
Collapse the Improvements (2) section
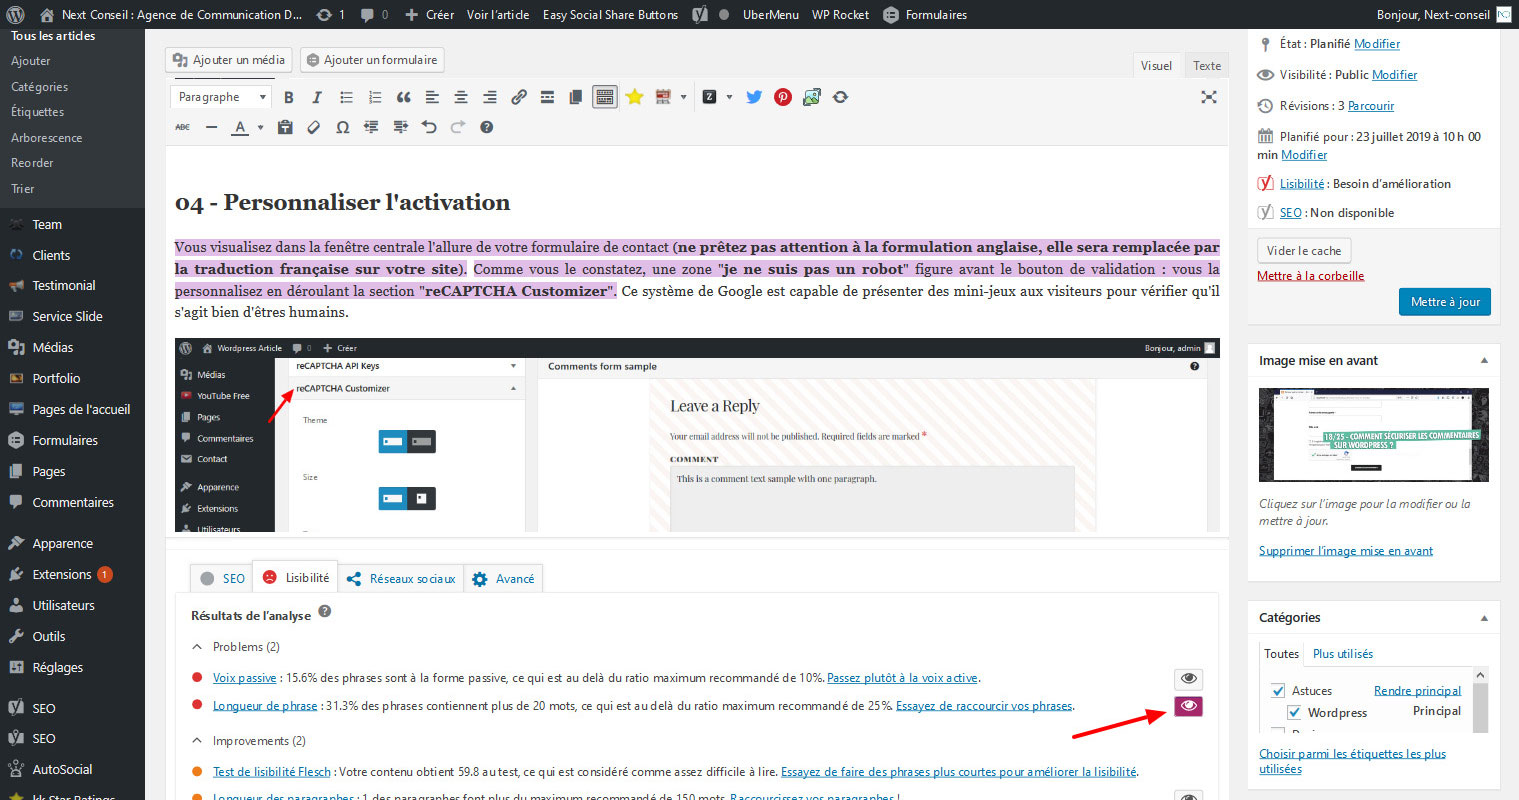tap(198, 741)
